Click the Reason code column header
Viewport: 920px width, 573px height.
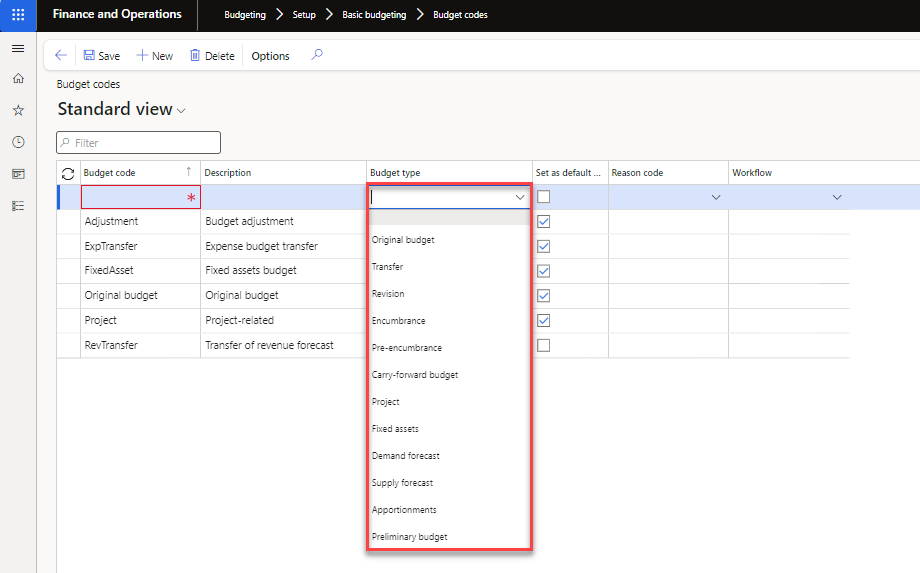pyautogui.click(x=668, y=173)
